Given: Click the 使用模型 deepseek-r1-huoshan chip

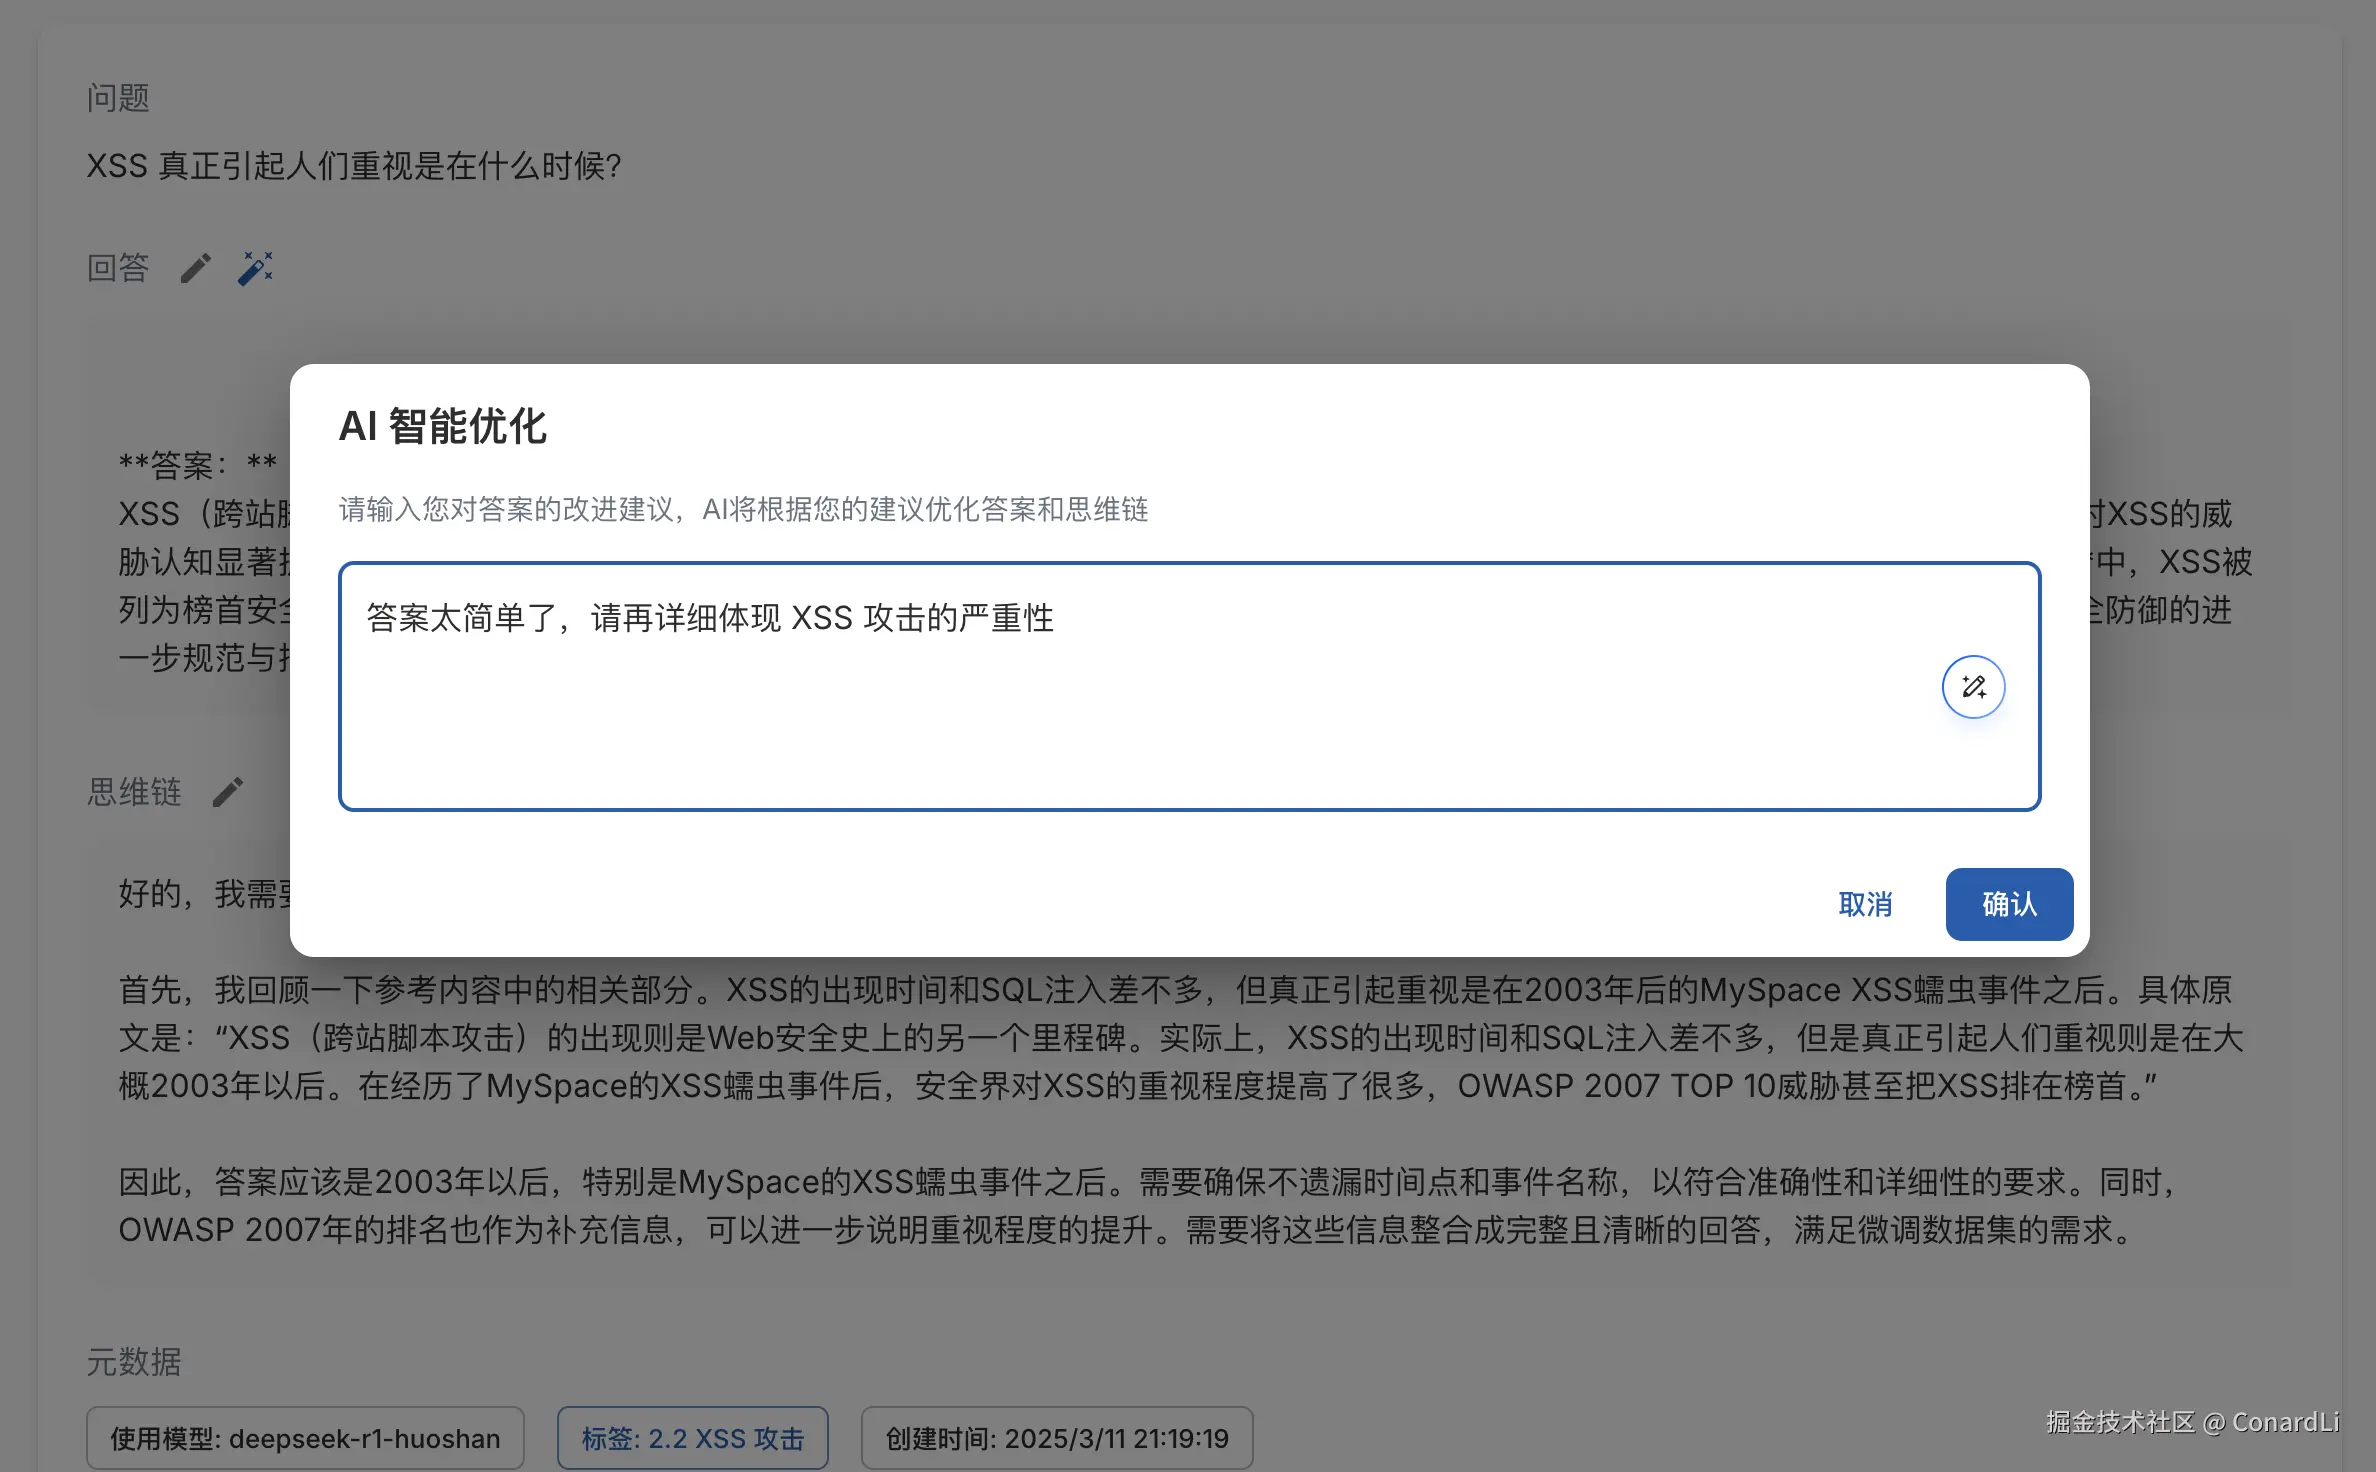Looking at the screenshot, I should pos(305,1438).
